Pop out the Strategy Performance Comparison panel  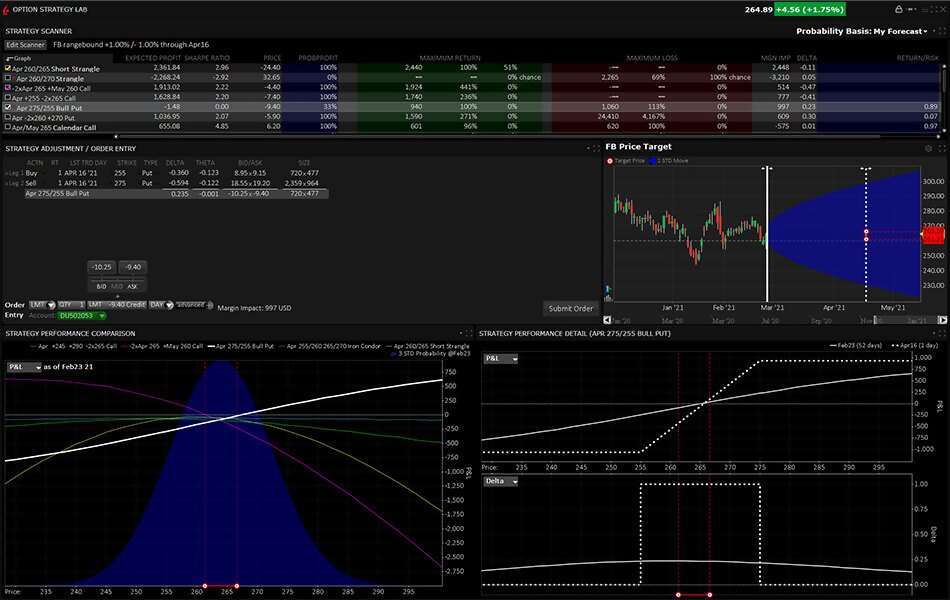point(468,334)
